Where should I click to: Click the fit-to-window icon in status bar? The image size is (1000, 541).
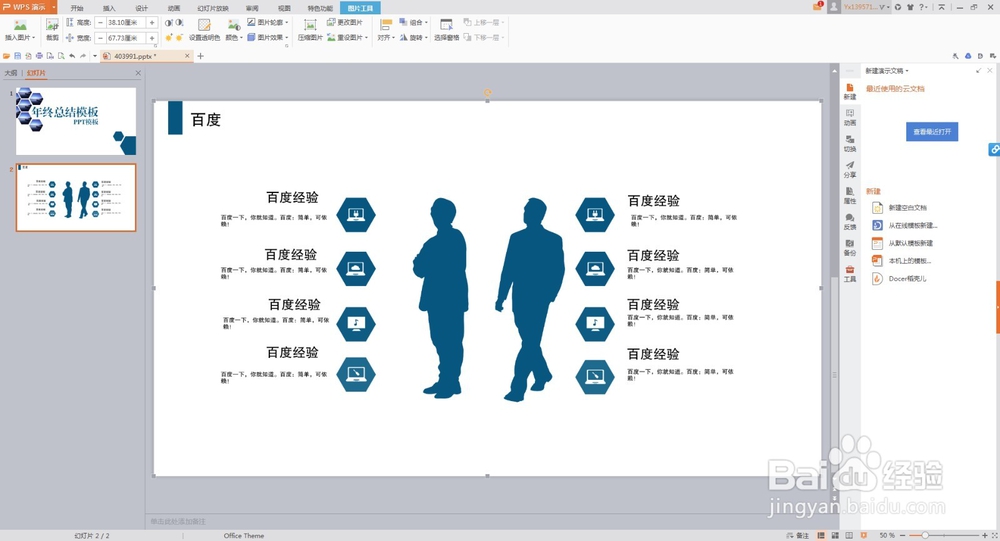pos(994,535)
